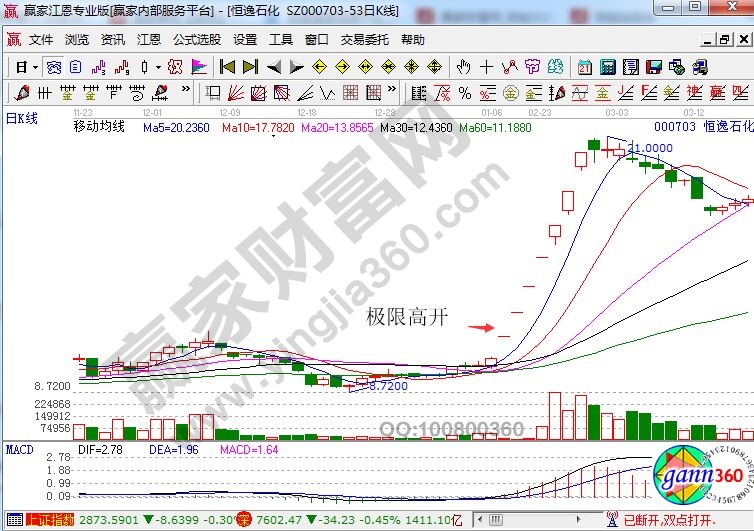Click the calendar date icon
The image size is (754, 531).
coord(584,67)
